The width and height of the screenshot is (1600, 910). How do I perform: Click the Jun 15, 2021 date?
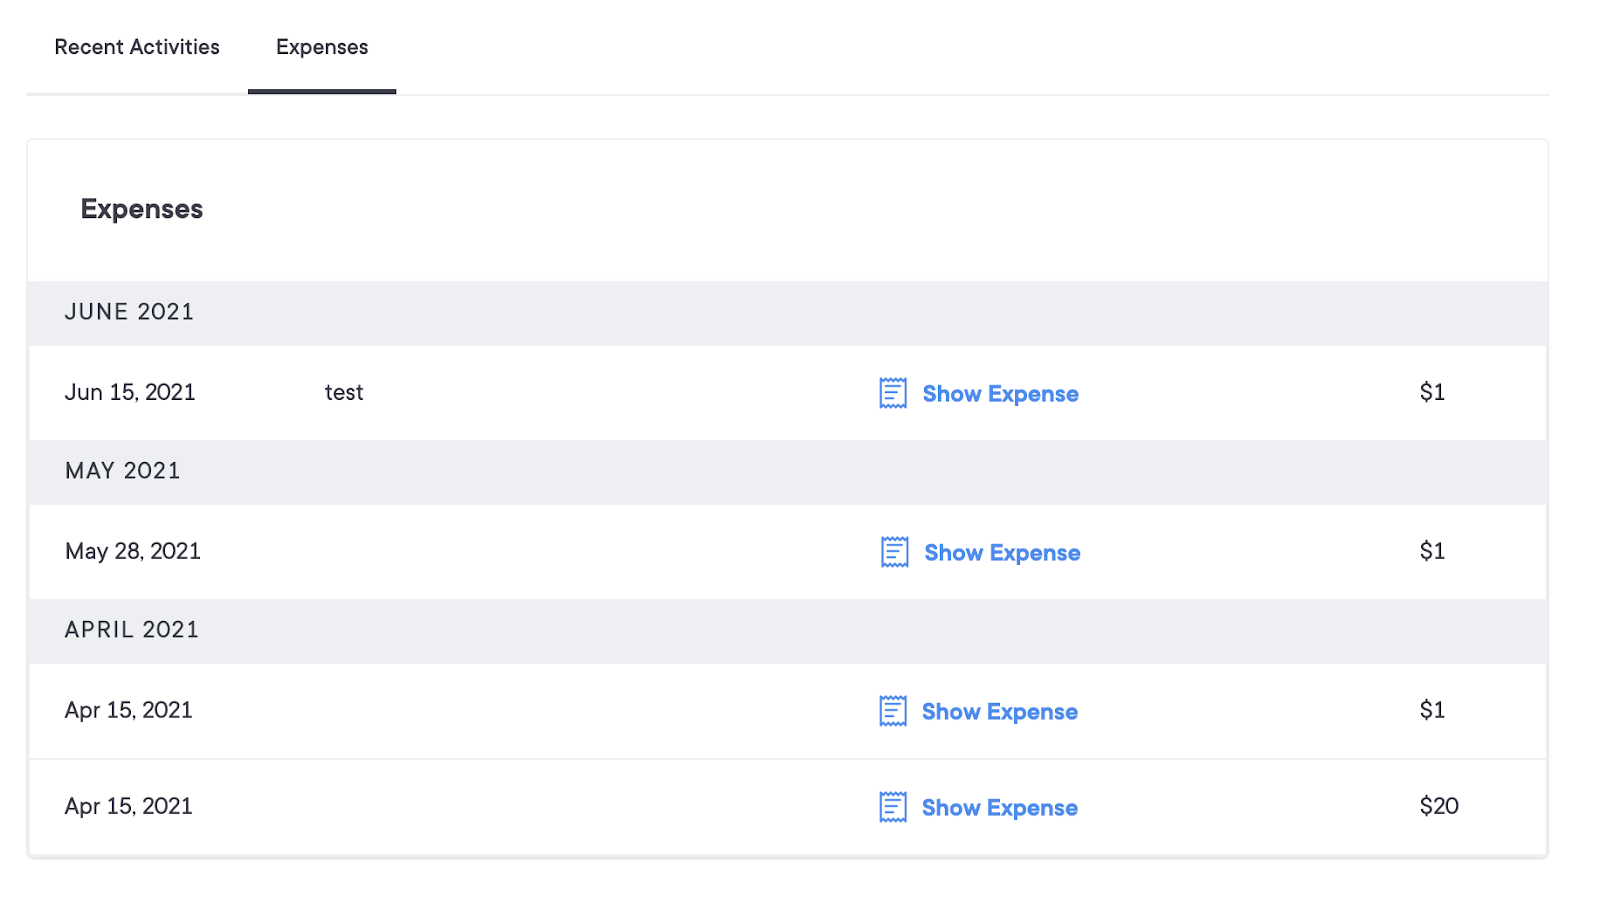pyautogui.click(x=130, y=393)
